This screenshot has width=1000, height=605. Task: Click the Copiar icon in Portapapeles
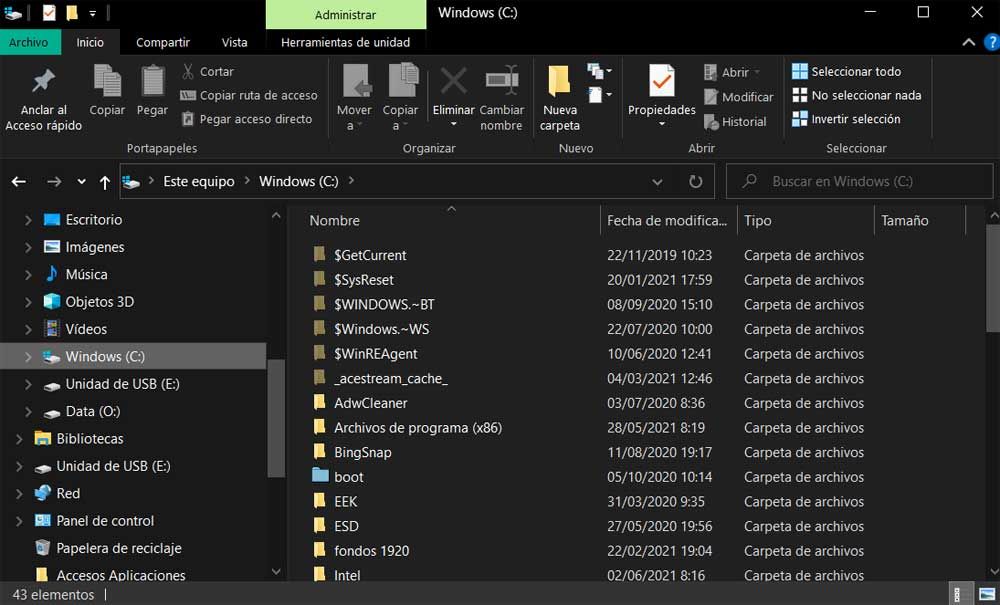point(107,81)
